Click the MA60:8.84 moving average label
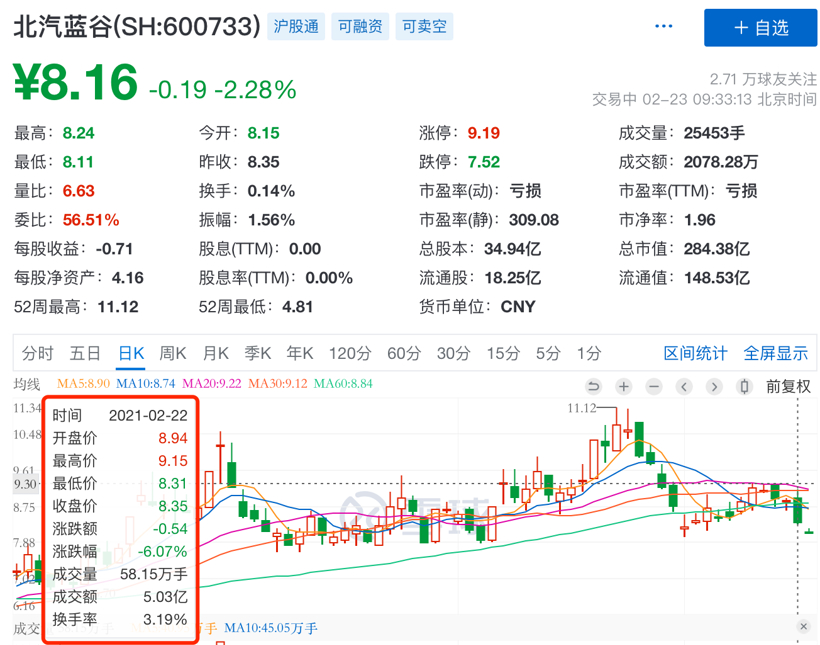This screenshot has width=820, height=645. tap(343, 383)
